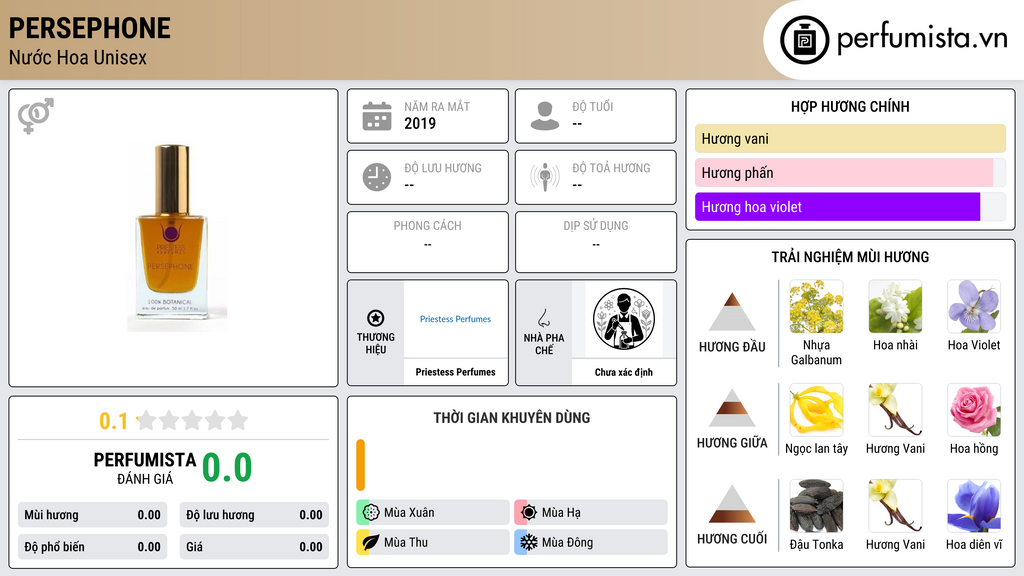Click the Hương cuối pyramid icon

click(x=732, y=504)
